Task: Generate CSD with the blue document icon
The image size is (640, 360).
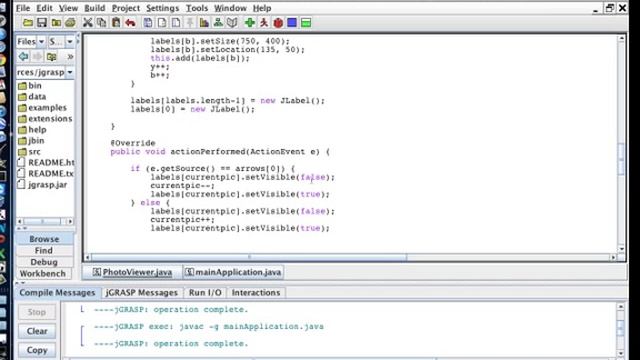Action: (148, 23)
